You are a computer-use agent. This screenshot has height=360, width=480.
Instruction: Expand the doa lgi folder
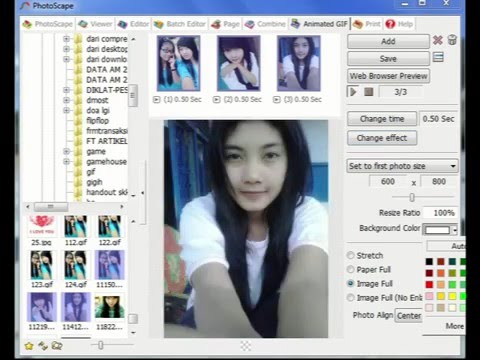pos(66,110)
